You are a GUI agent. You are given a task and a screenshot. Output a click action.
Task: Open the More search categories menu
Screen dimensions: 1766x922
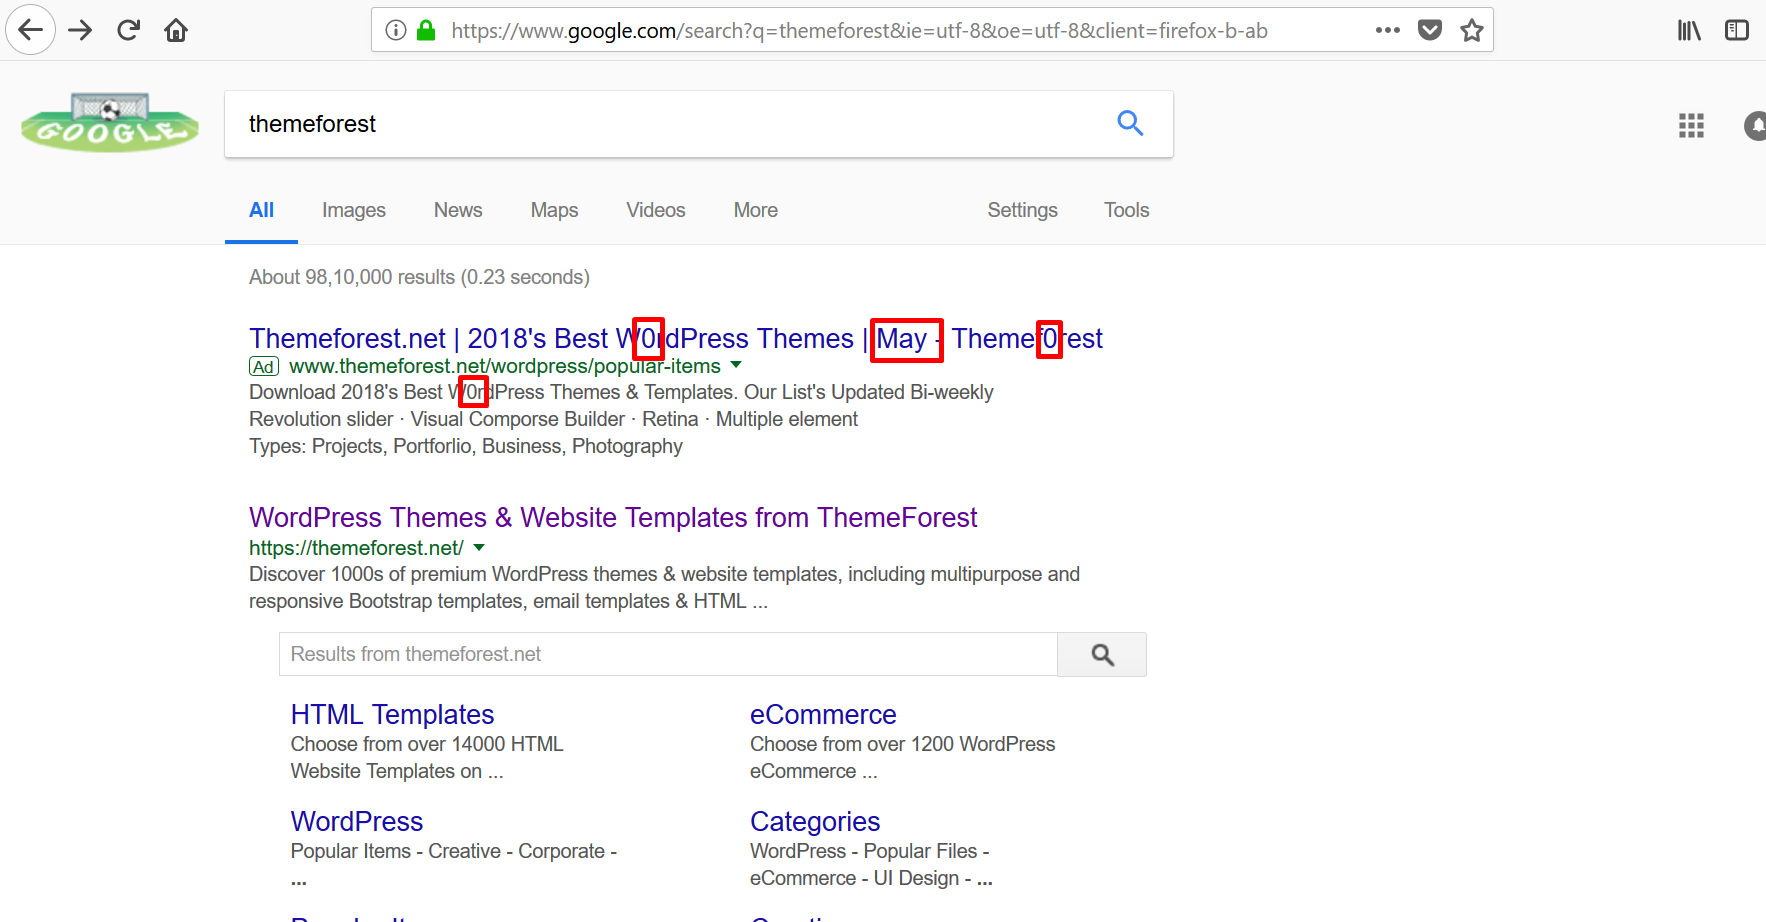click(x=756, y=210)
